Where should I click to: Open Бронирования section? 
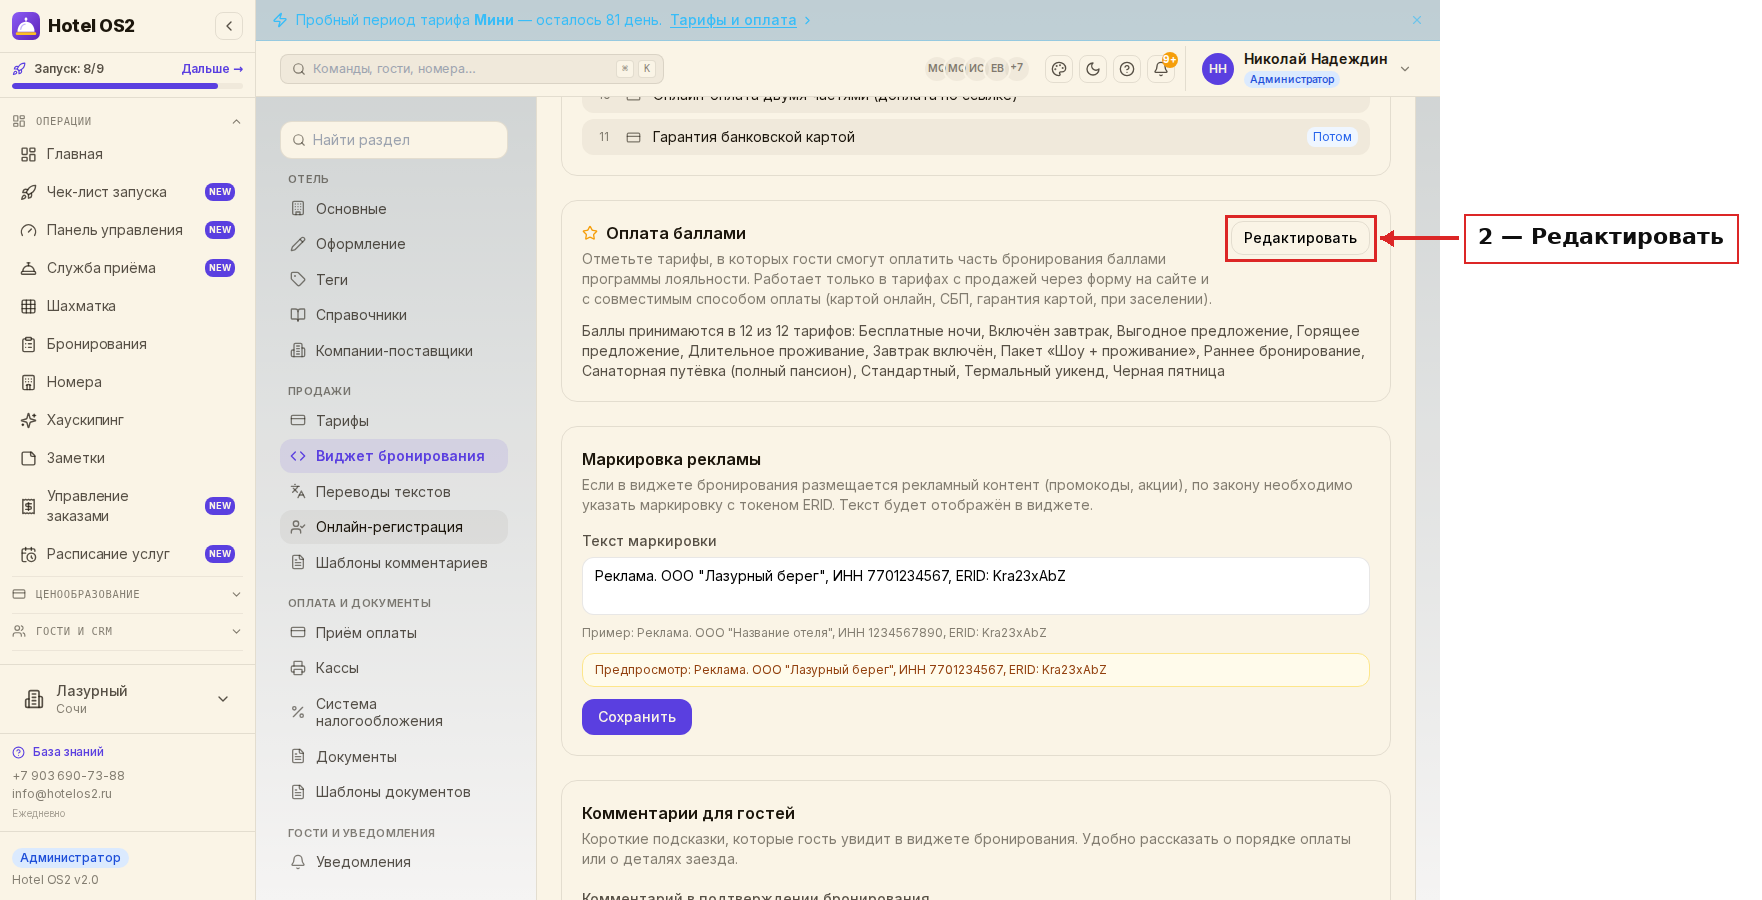(127, 344)
